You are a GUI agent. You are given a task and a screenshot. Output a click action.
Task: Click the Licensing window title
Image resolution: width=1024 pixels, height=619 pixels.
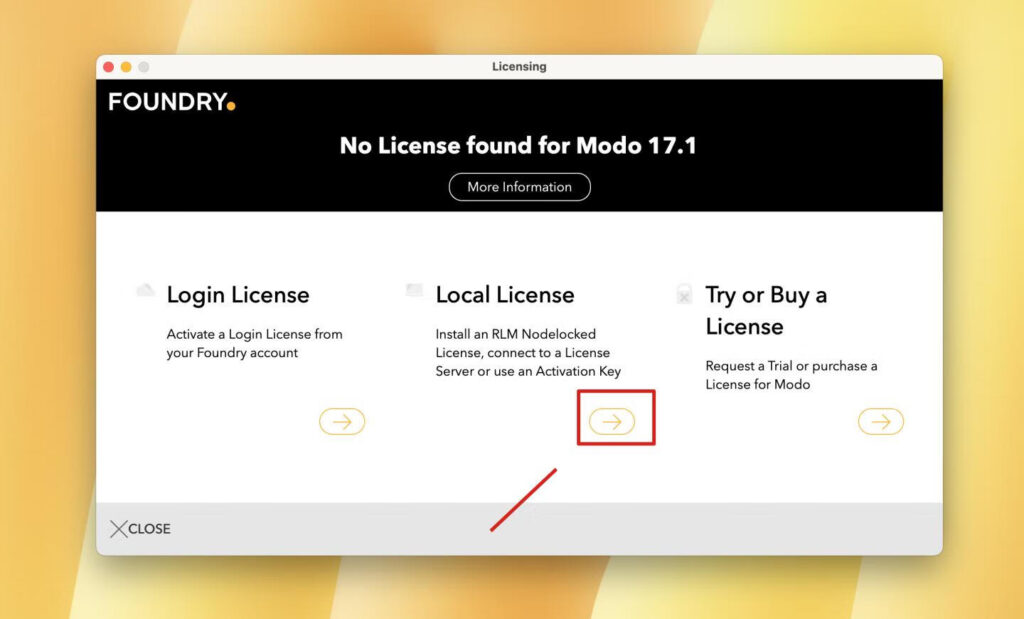point(519,67)
